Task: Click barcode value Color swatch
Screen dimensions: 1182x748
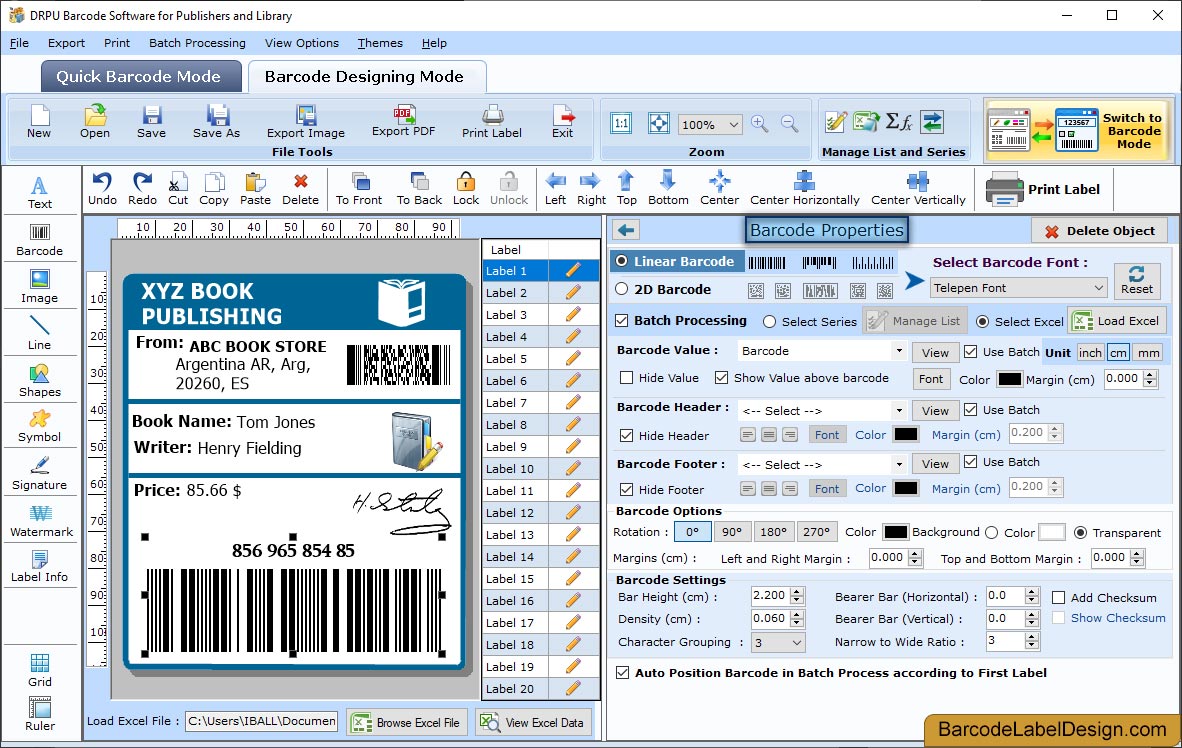Action: click(x=1009, y=379)
